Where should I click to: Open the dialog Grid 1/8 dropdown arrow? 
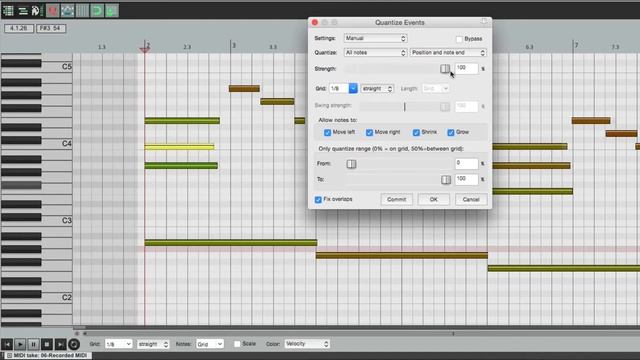click(x=353, y=88)
